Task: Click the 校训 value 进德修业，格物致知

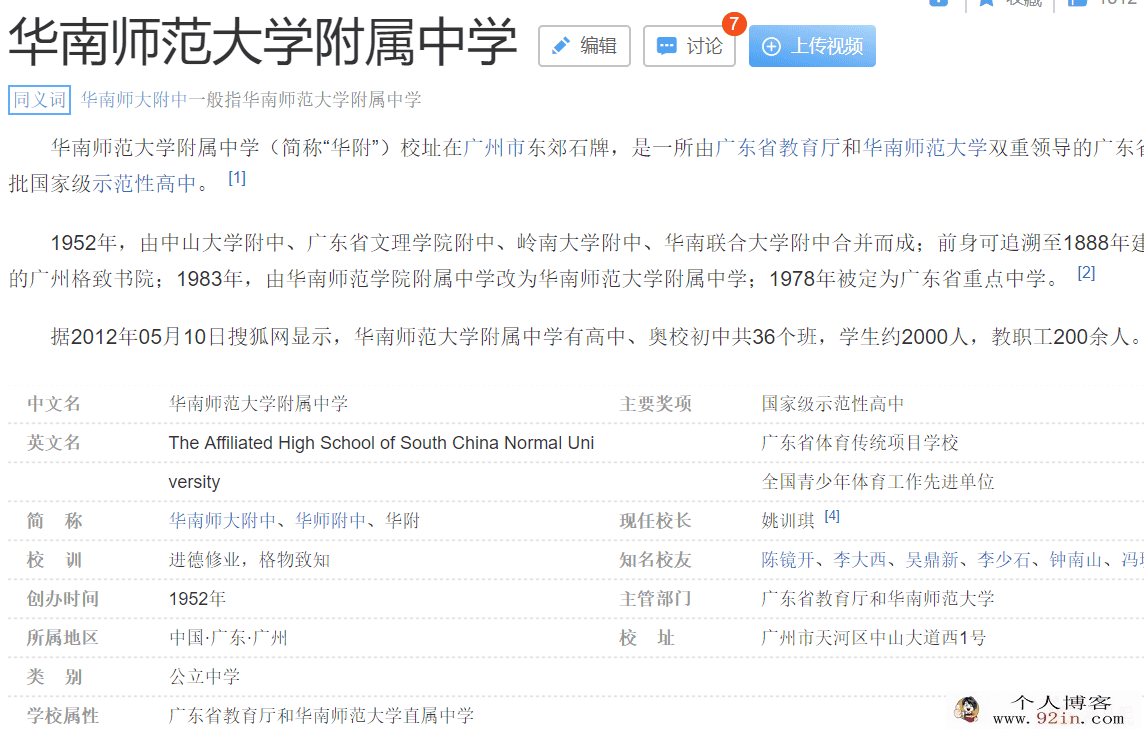Action: [x=250, y=560]
